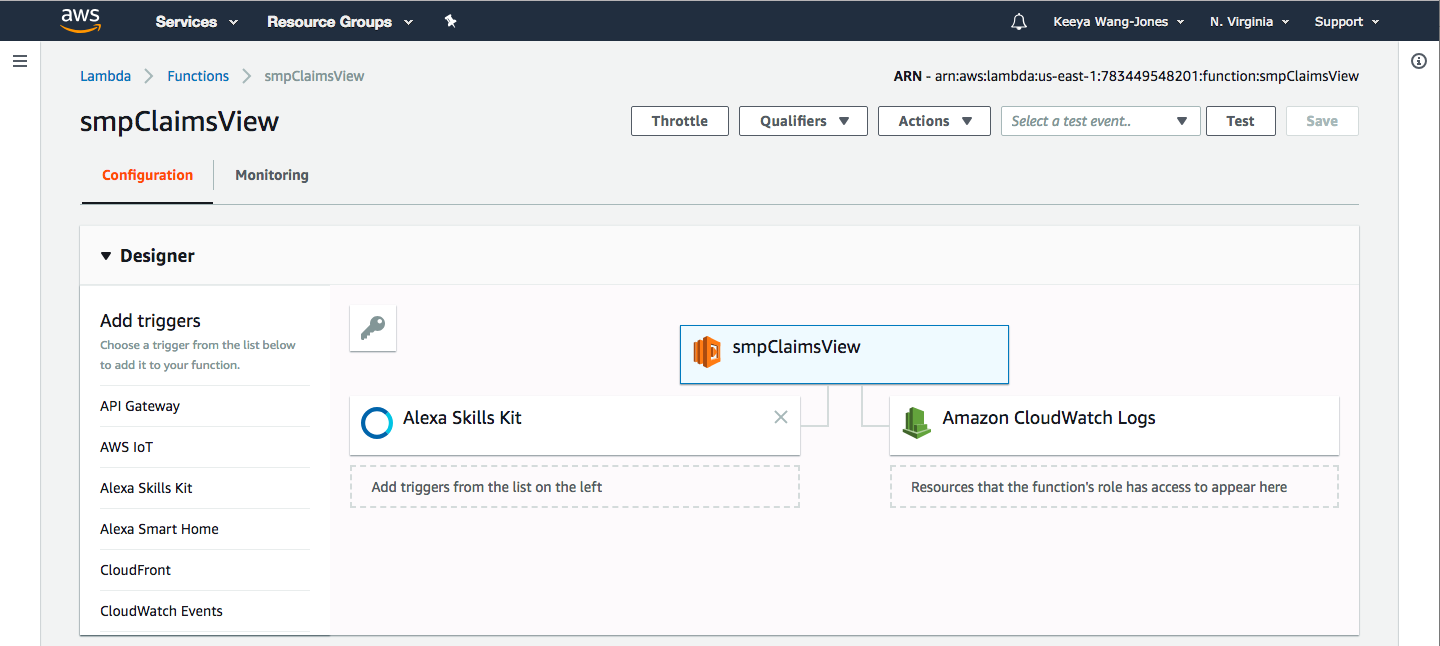Screen dimensions: 1440x646
Task: Collapse the Designer panel
Action: 106,255
